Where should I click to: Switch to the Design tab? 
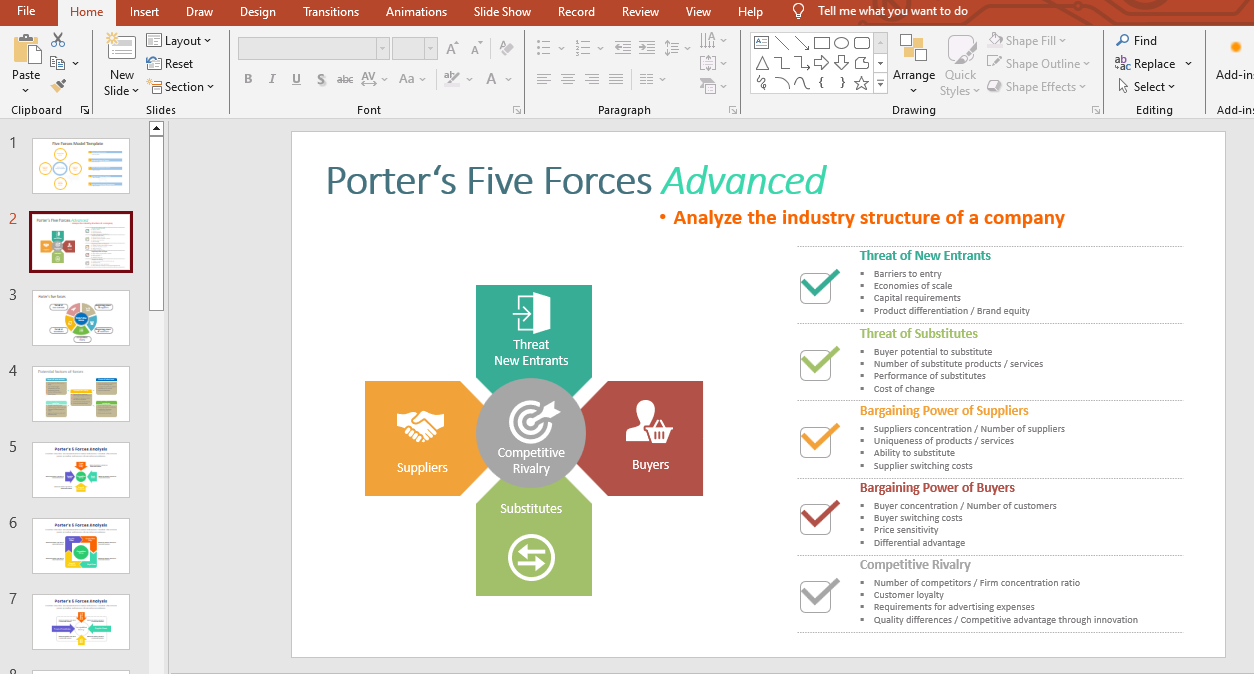pos(258,12)
